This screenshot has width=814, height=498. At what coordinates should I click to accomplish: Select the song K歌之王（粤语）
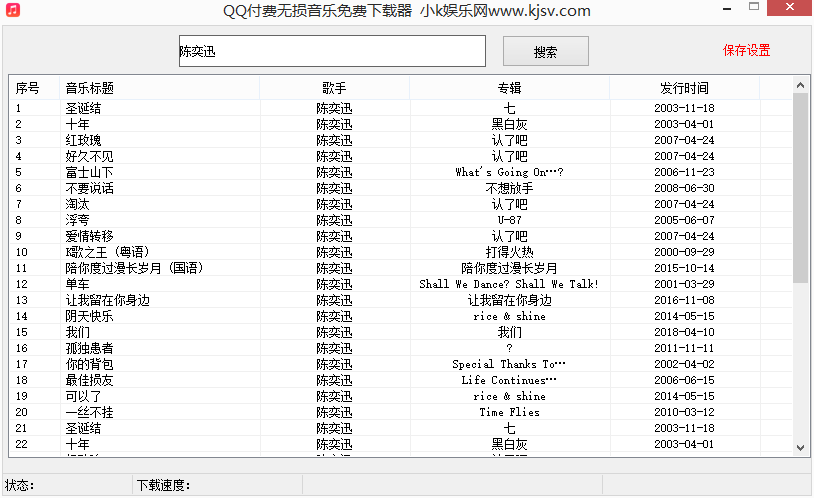click(107, 252)
